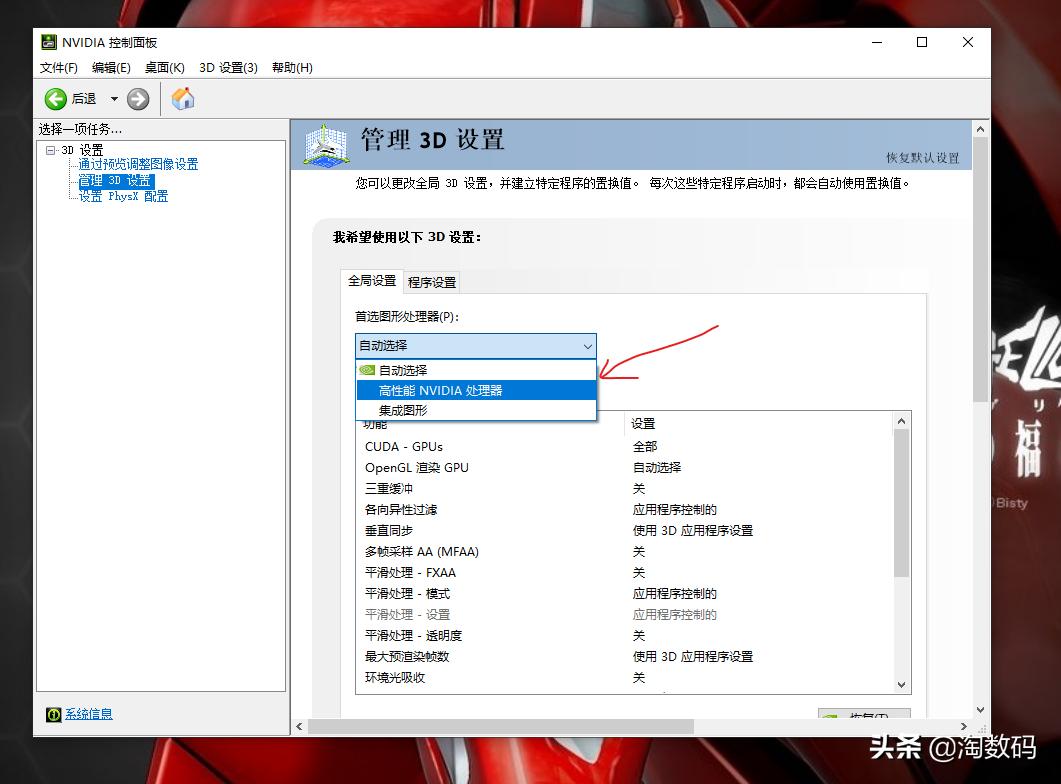Open the 3D 设置(3) menu
This screenshot has width=1061, height=784.
pyautogui.click(x=229, y=67)
